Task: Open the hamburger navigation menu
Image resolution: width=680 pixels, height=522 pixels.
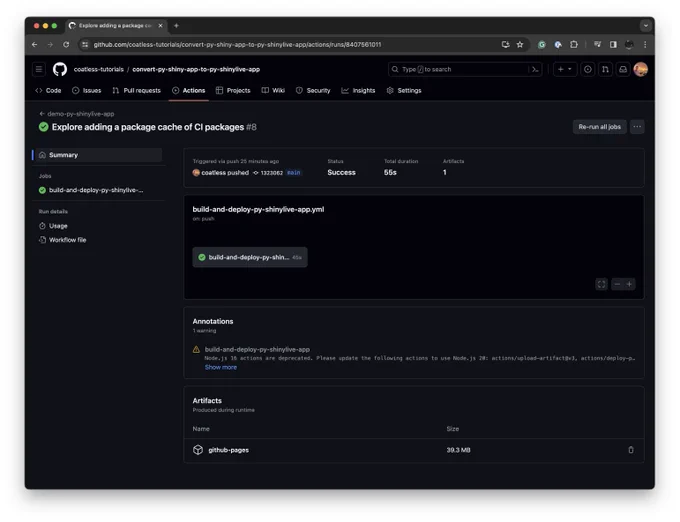Action: click(x=39, y=69)
